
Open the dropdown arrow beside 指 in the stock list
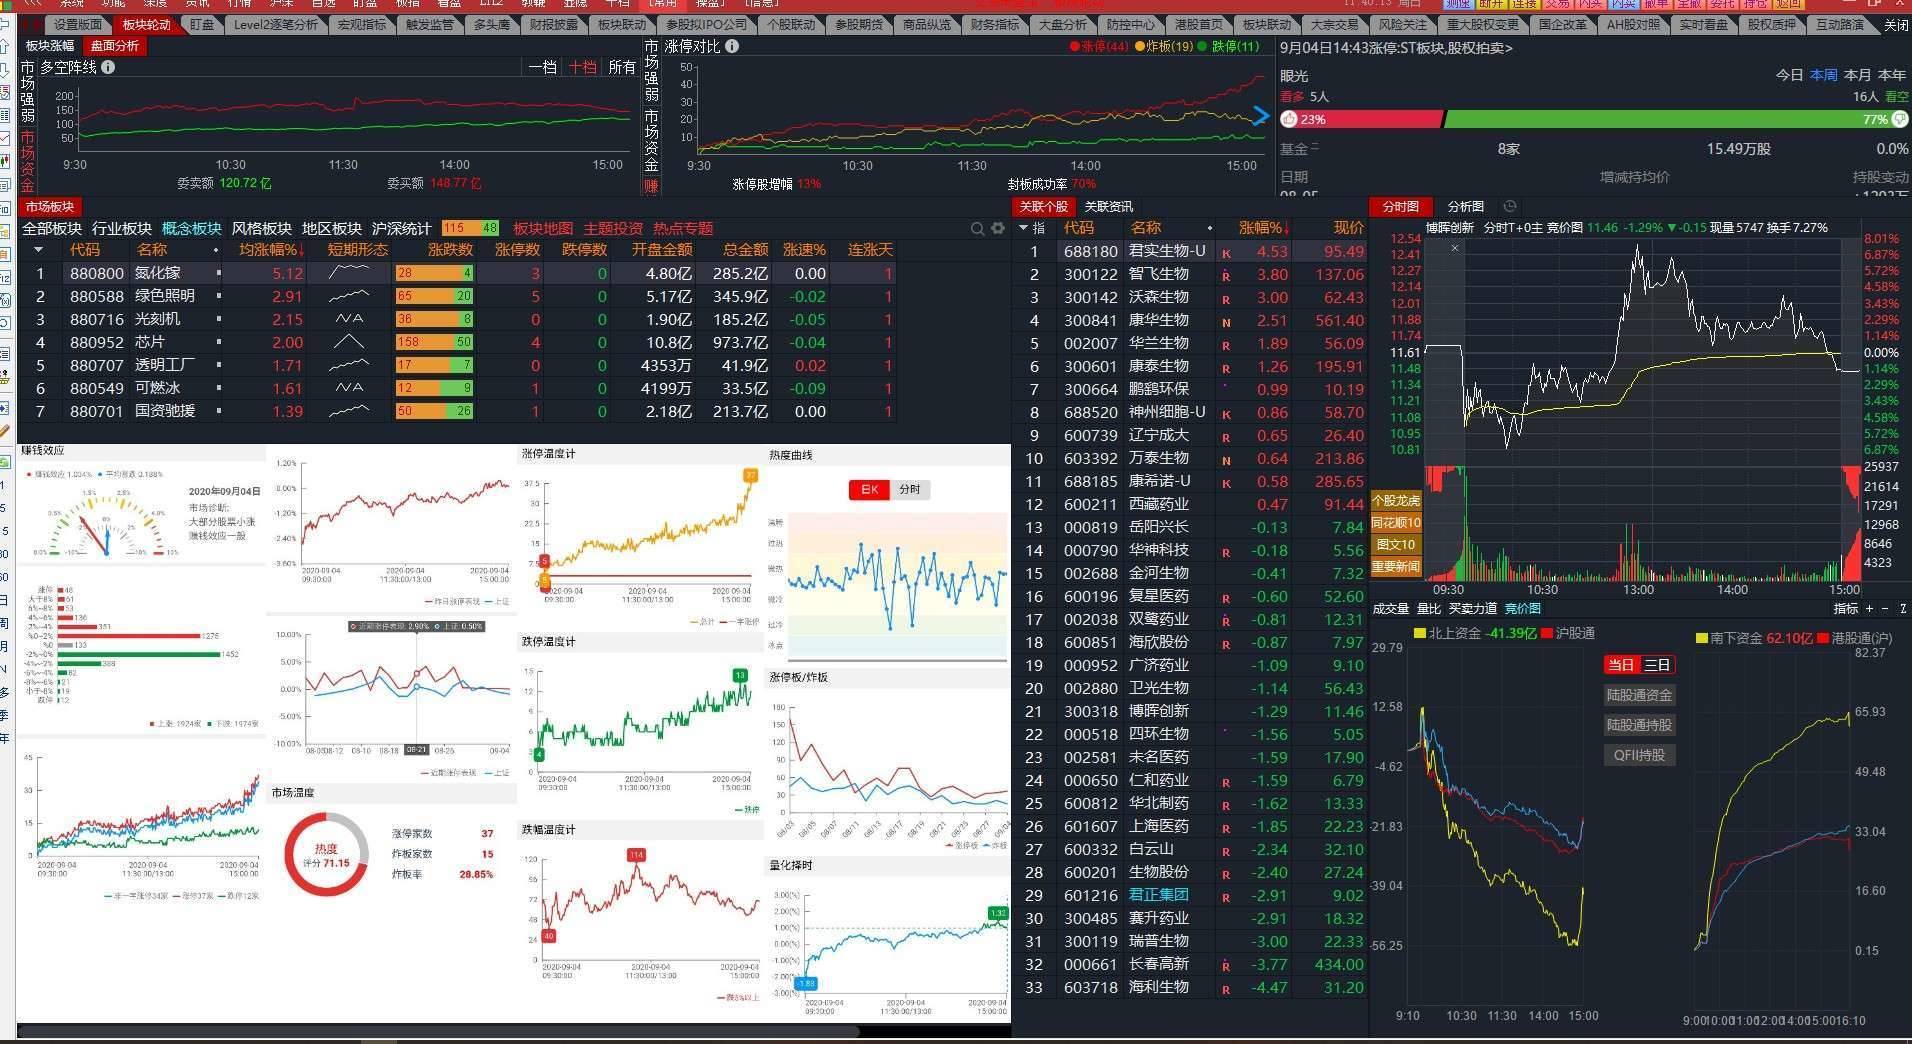tap(1023, 228)
